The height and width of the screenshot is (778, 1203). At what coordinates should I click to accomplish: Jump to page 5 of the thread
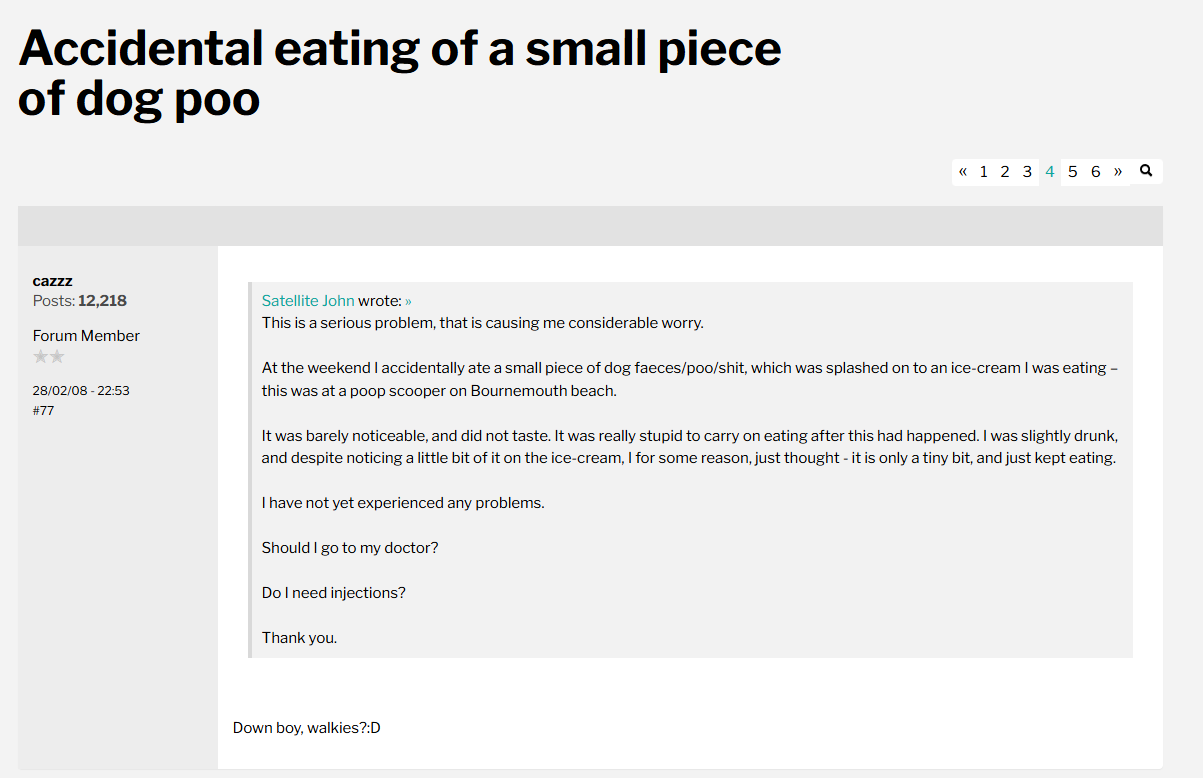pyautogui.click(x=1073, y=172)
